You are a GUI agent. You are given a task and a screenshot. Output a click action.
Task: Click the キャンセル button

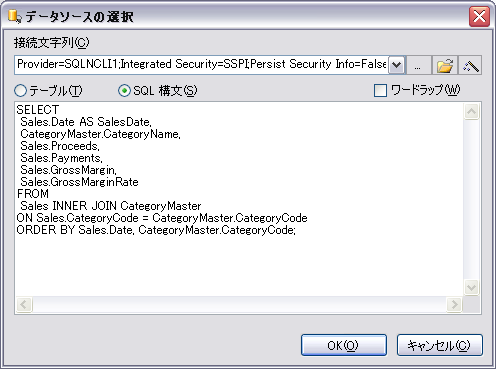point(440,345)
